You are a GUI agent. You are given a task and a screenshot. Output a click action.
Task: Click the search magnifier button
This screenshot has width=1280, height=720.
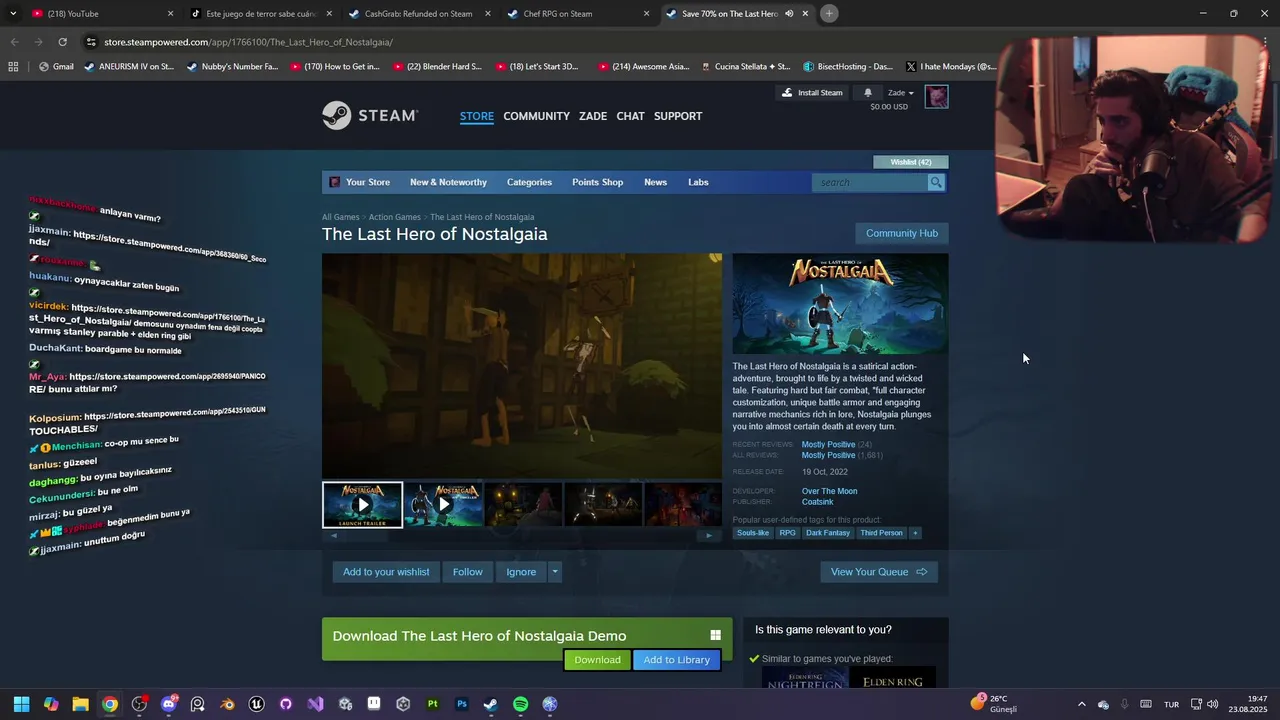click(x=936, y=182)
